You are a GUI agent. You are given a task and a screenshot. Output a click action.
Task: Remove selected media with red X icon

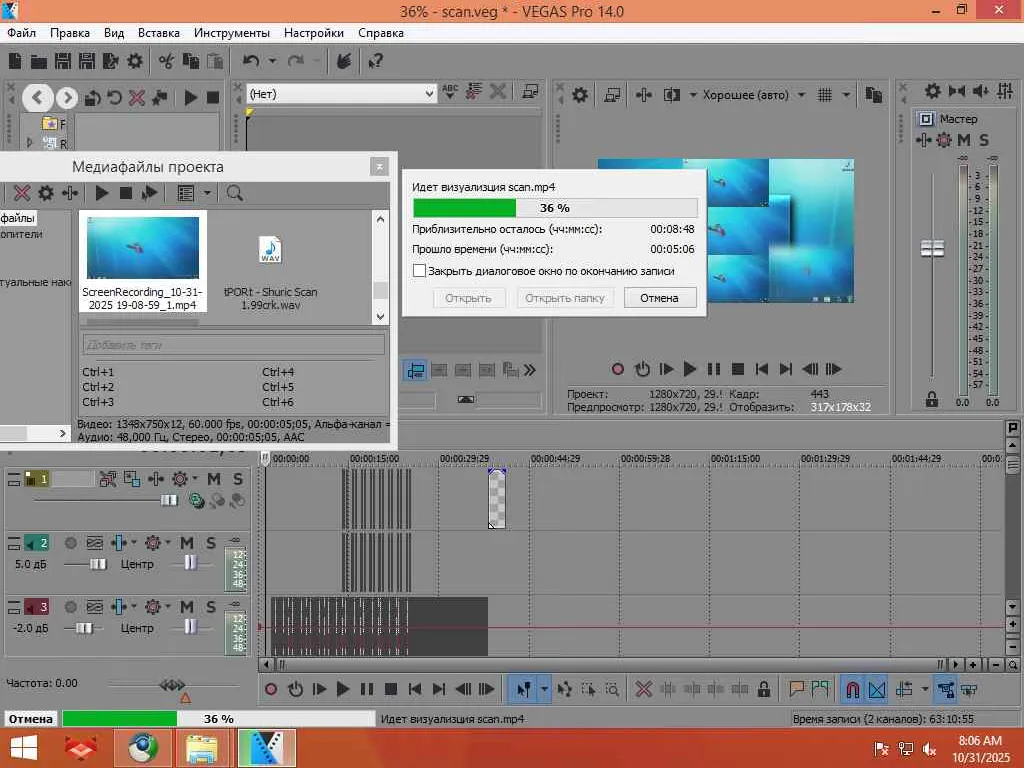(x=22, y=193)
